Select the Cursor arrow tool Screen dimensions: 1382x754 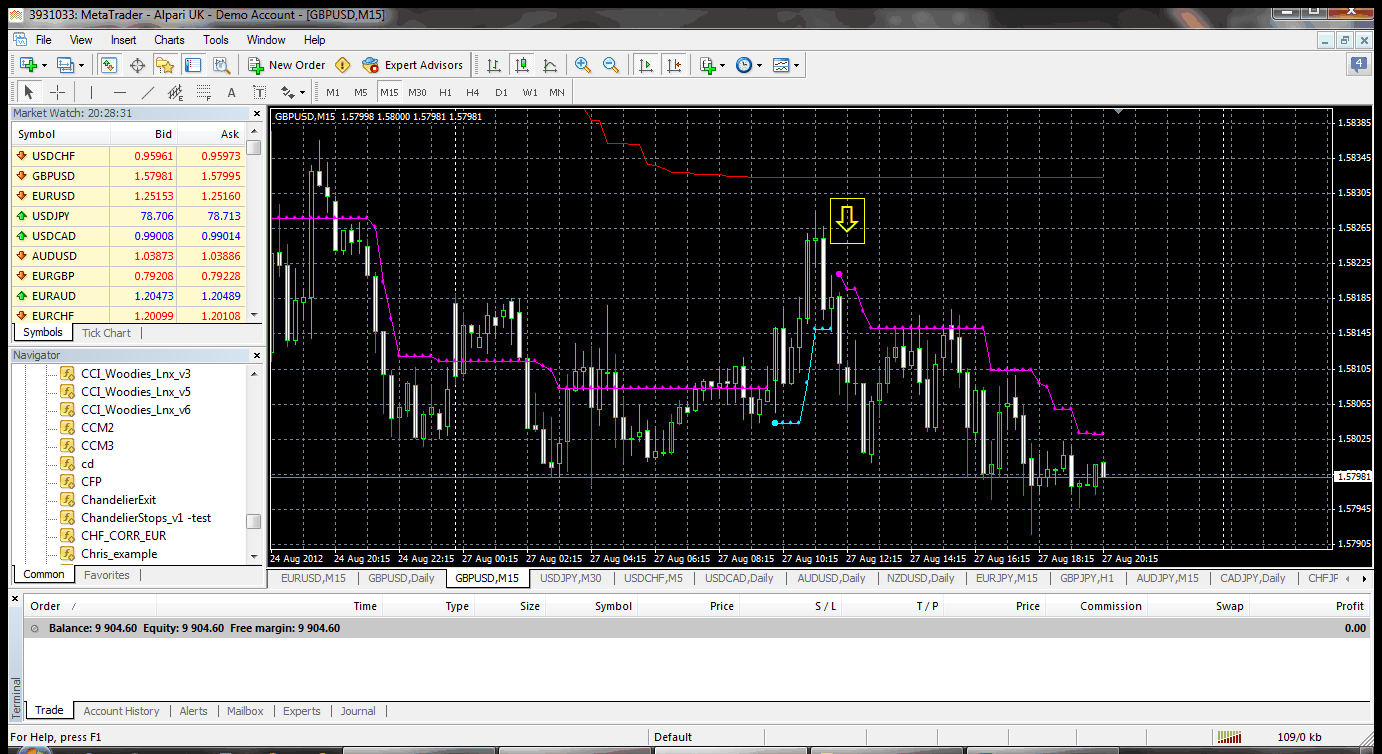click(29, 92)
